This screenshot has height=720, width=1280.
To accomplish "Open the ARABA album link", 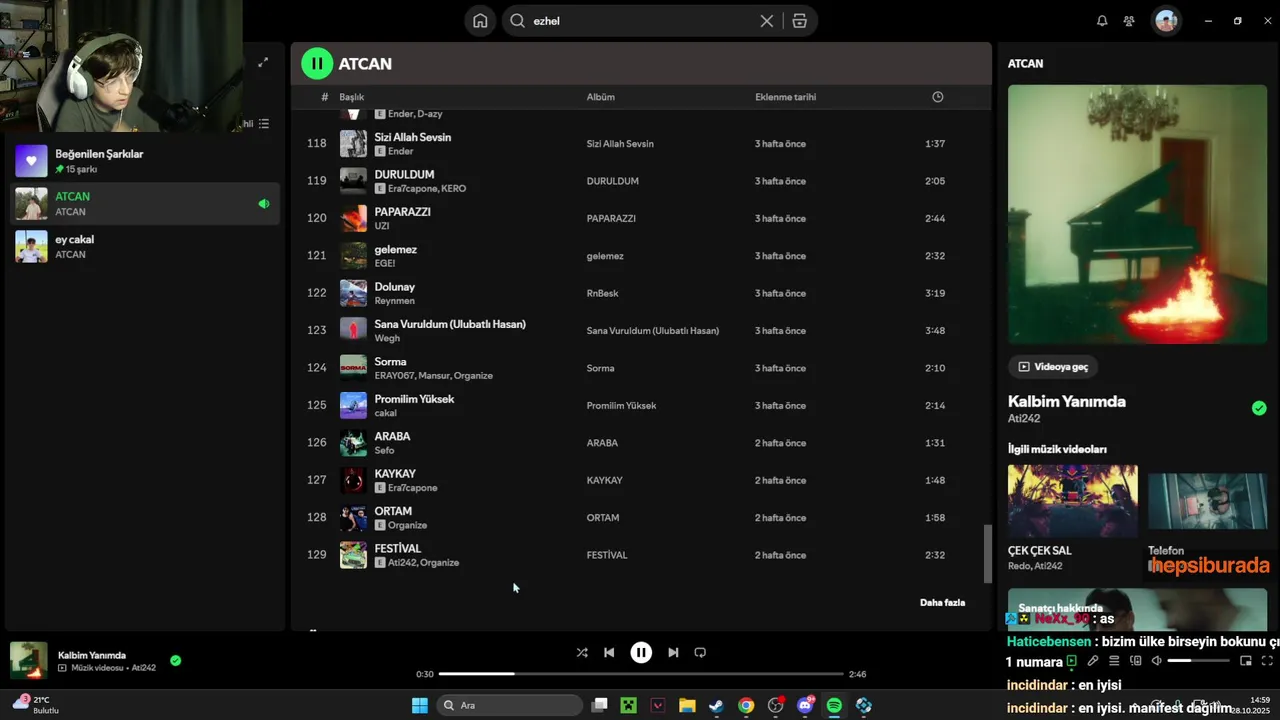I will pos(602,443).
